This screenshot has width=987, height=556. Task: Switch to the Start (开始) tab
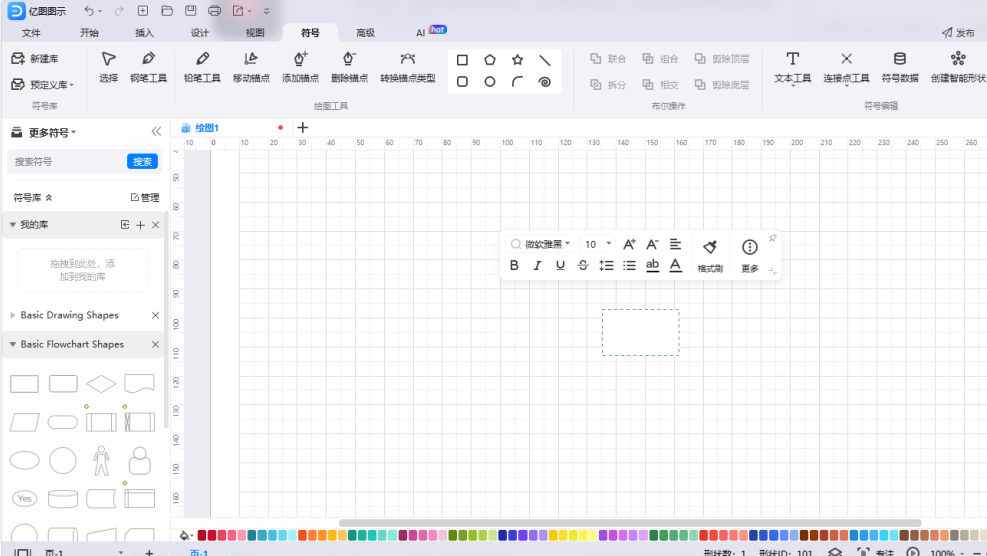pyautogui.click(x=89, y=33)
